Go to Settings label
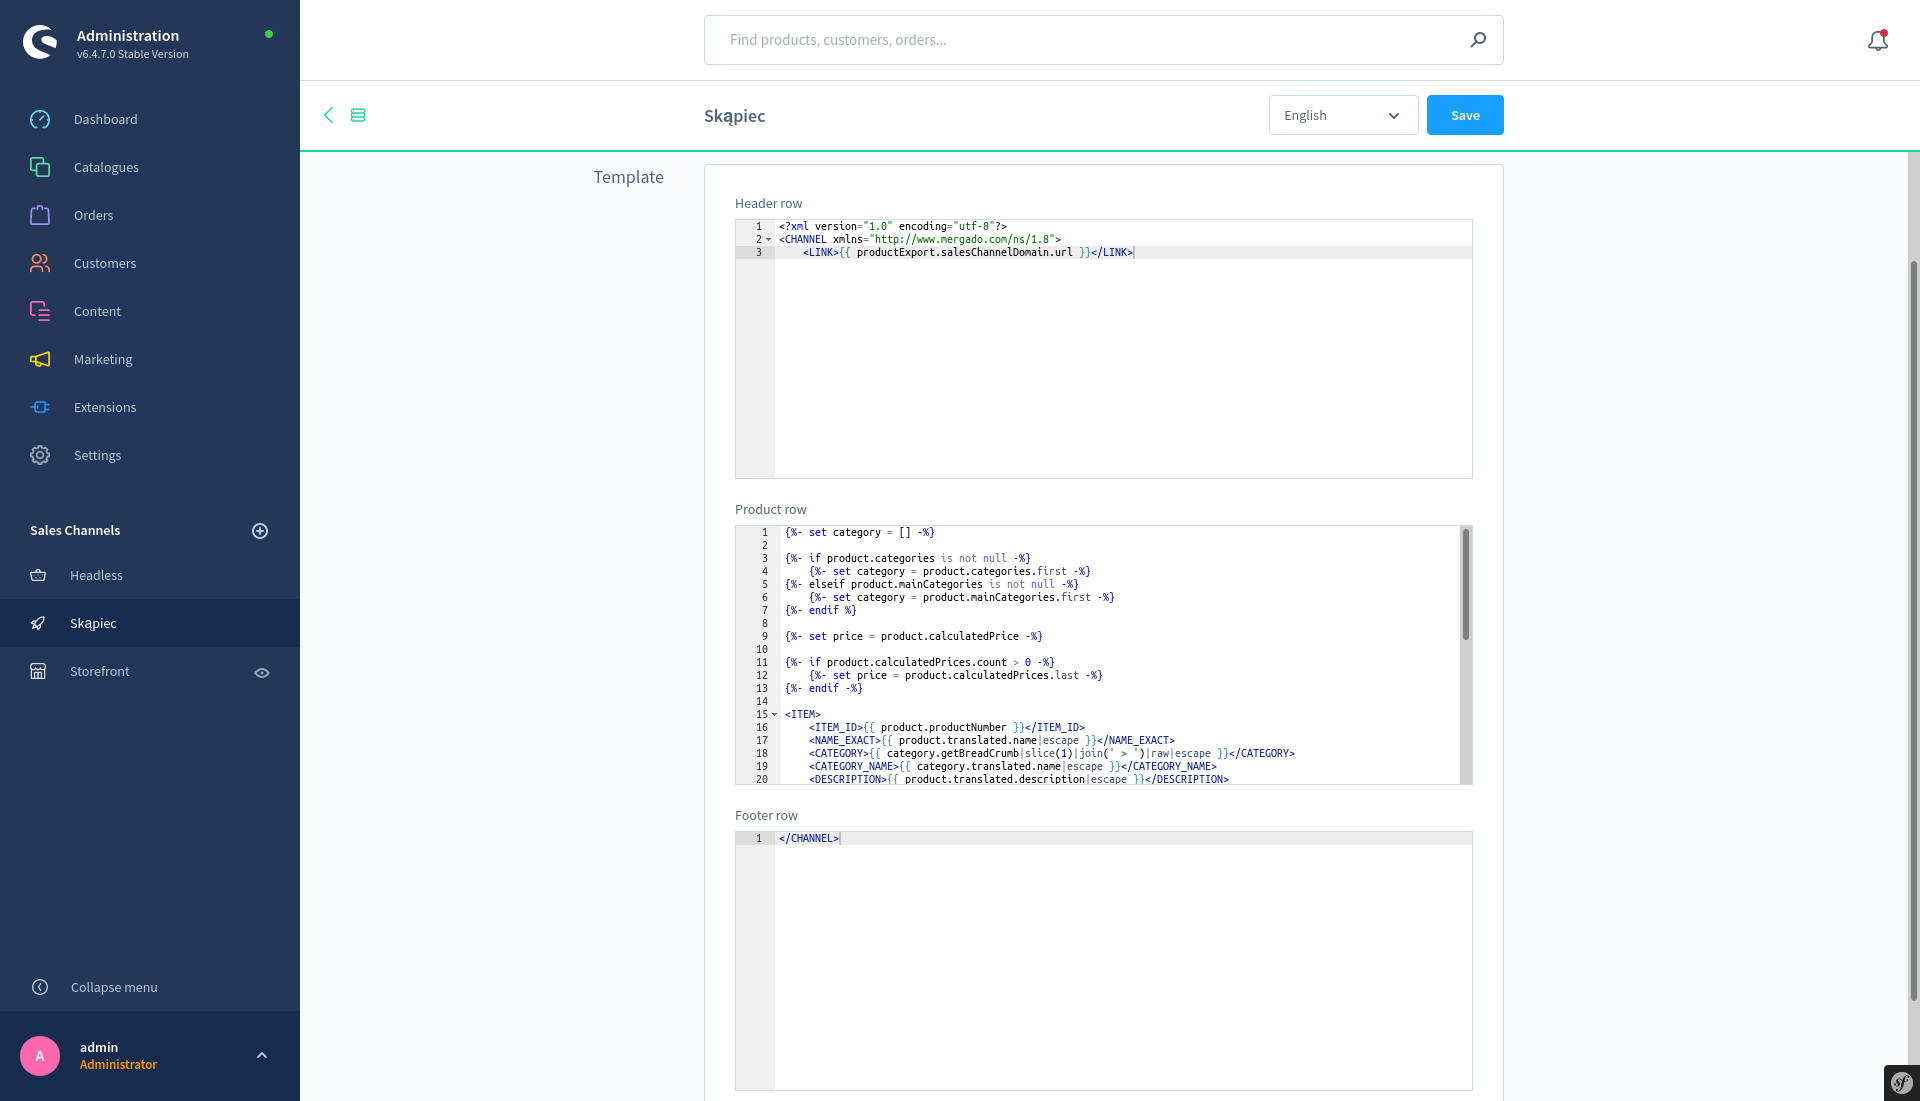This screenshot has width=1920, height=1101. coord(97,455)
